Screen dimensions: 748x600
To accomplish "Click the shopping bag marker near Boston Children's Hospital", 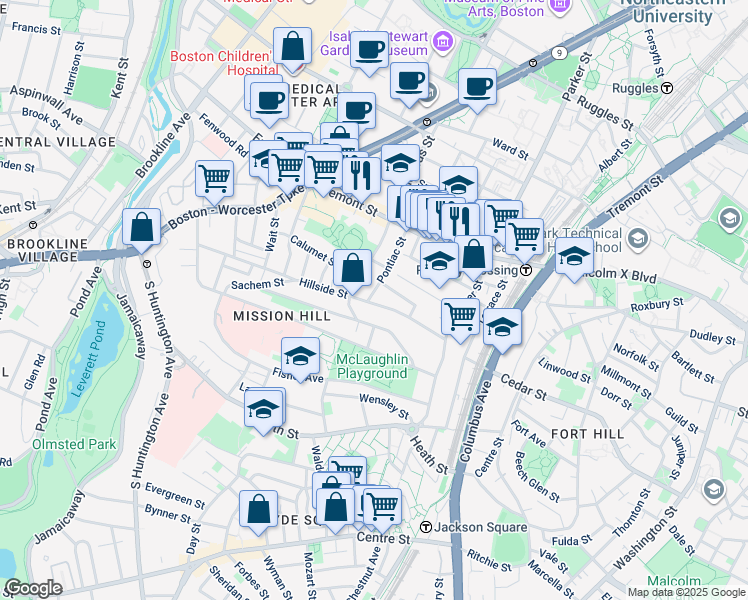I will pos(293,49).
